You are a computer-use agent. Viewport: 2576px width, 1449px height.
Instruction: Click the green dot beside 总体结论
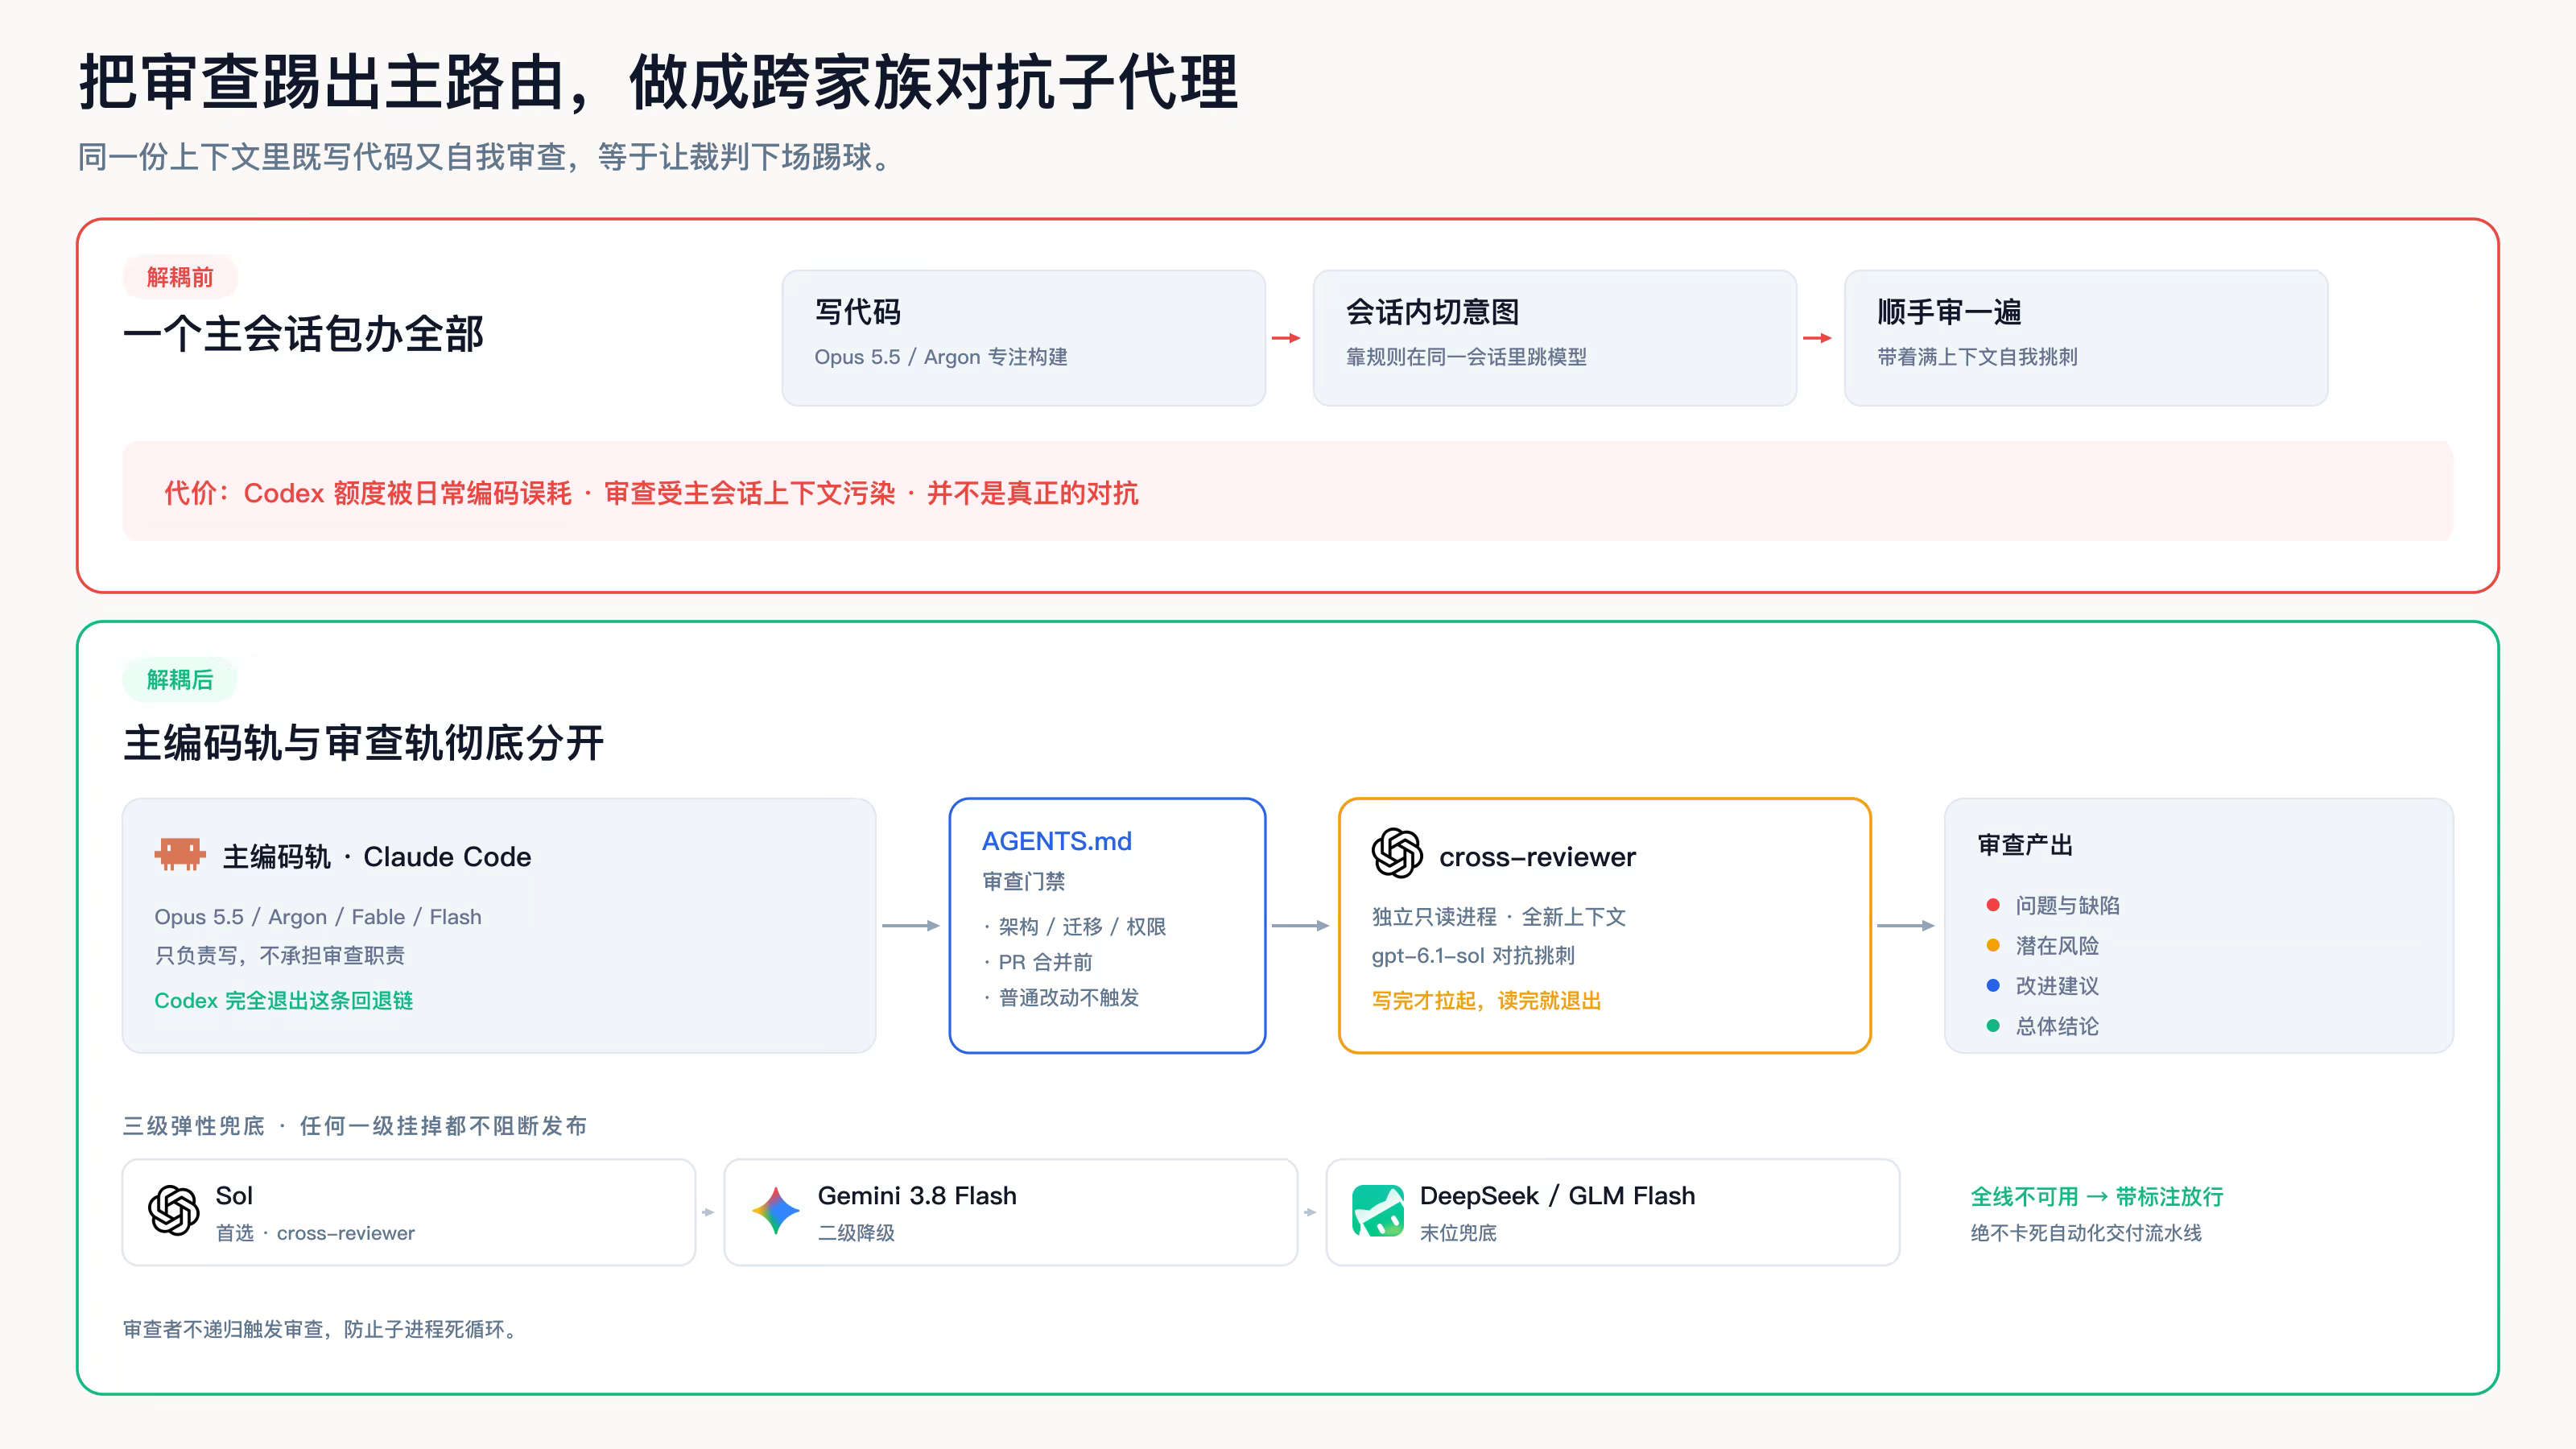coord(1993,1025)
